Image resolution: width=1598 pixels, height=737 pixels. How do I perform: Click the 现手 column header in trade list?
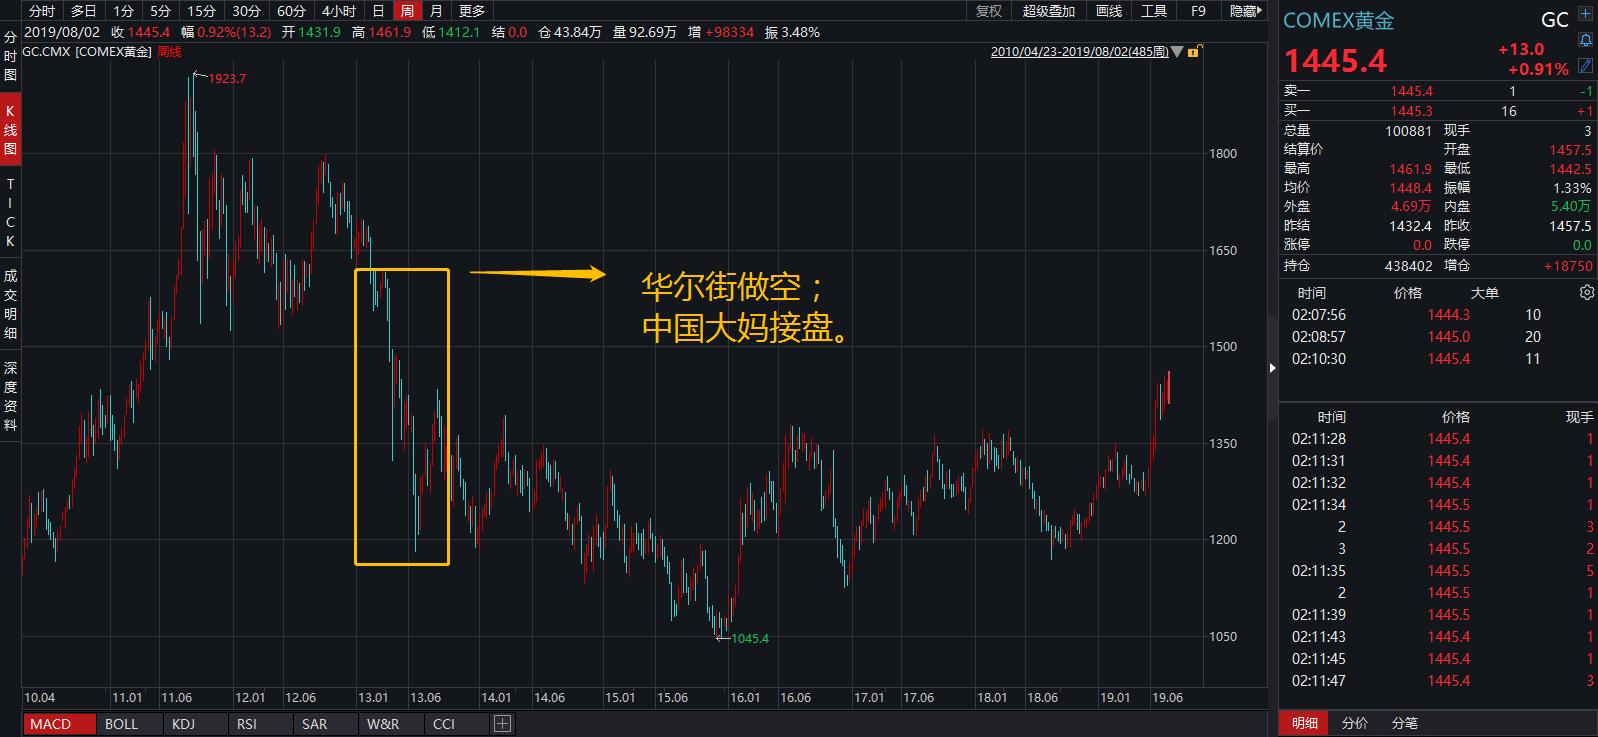[x=1579, y=417]
